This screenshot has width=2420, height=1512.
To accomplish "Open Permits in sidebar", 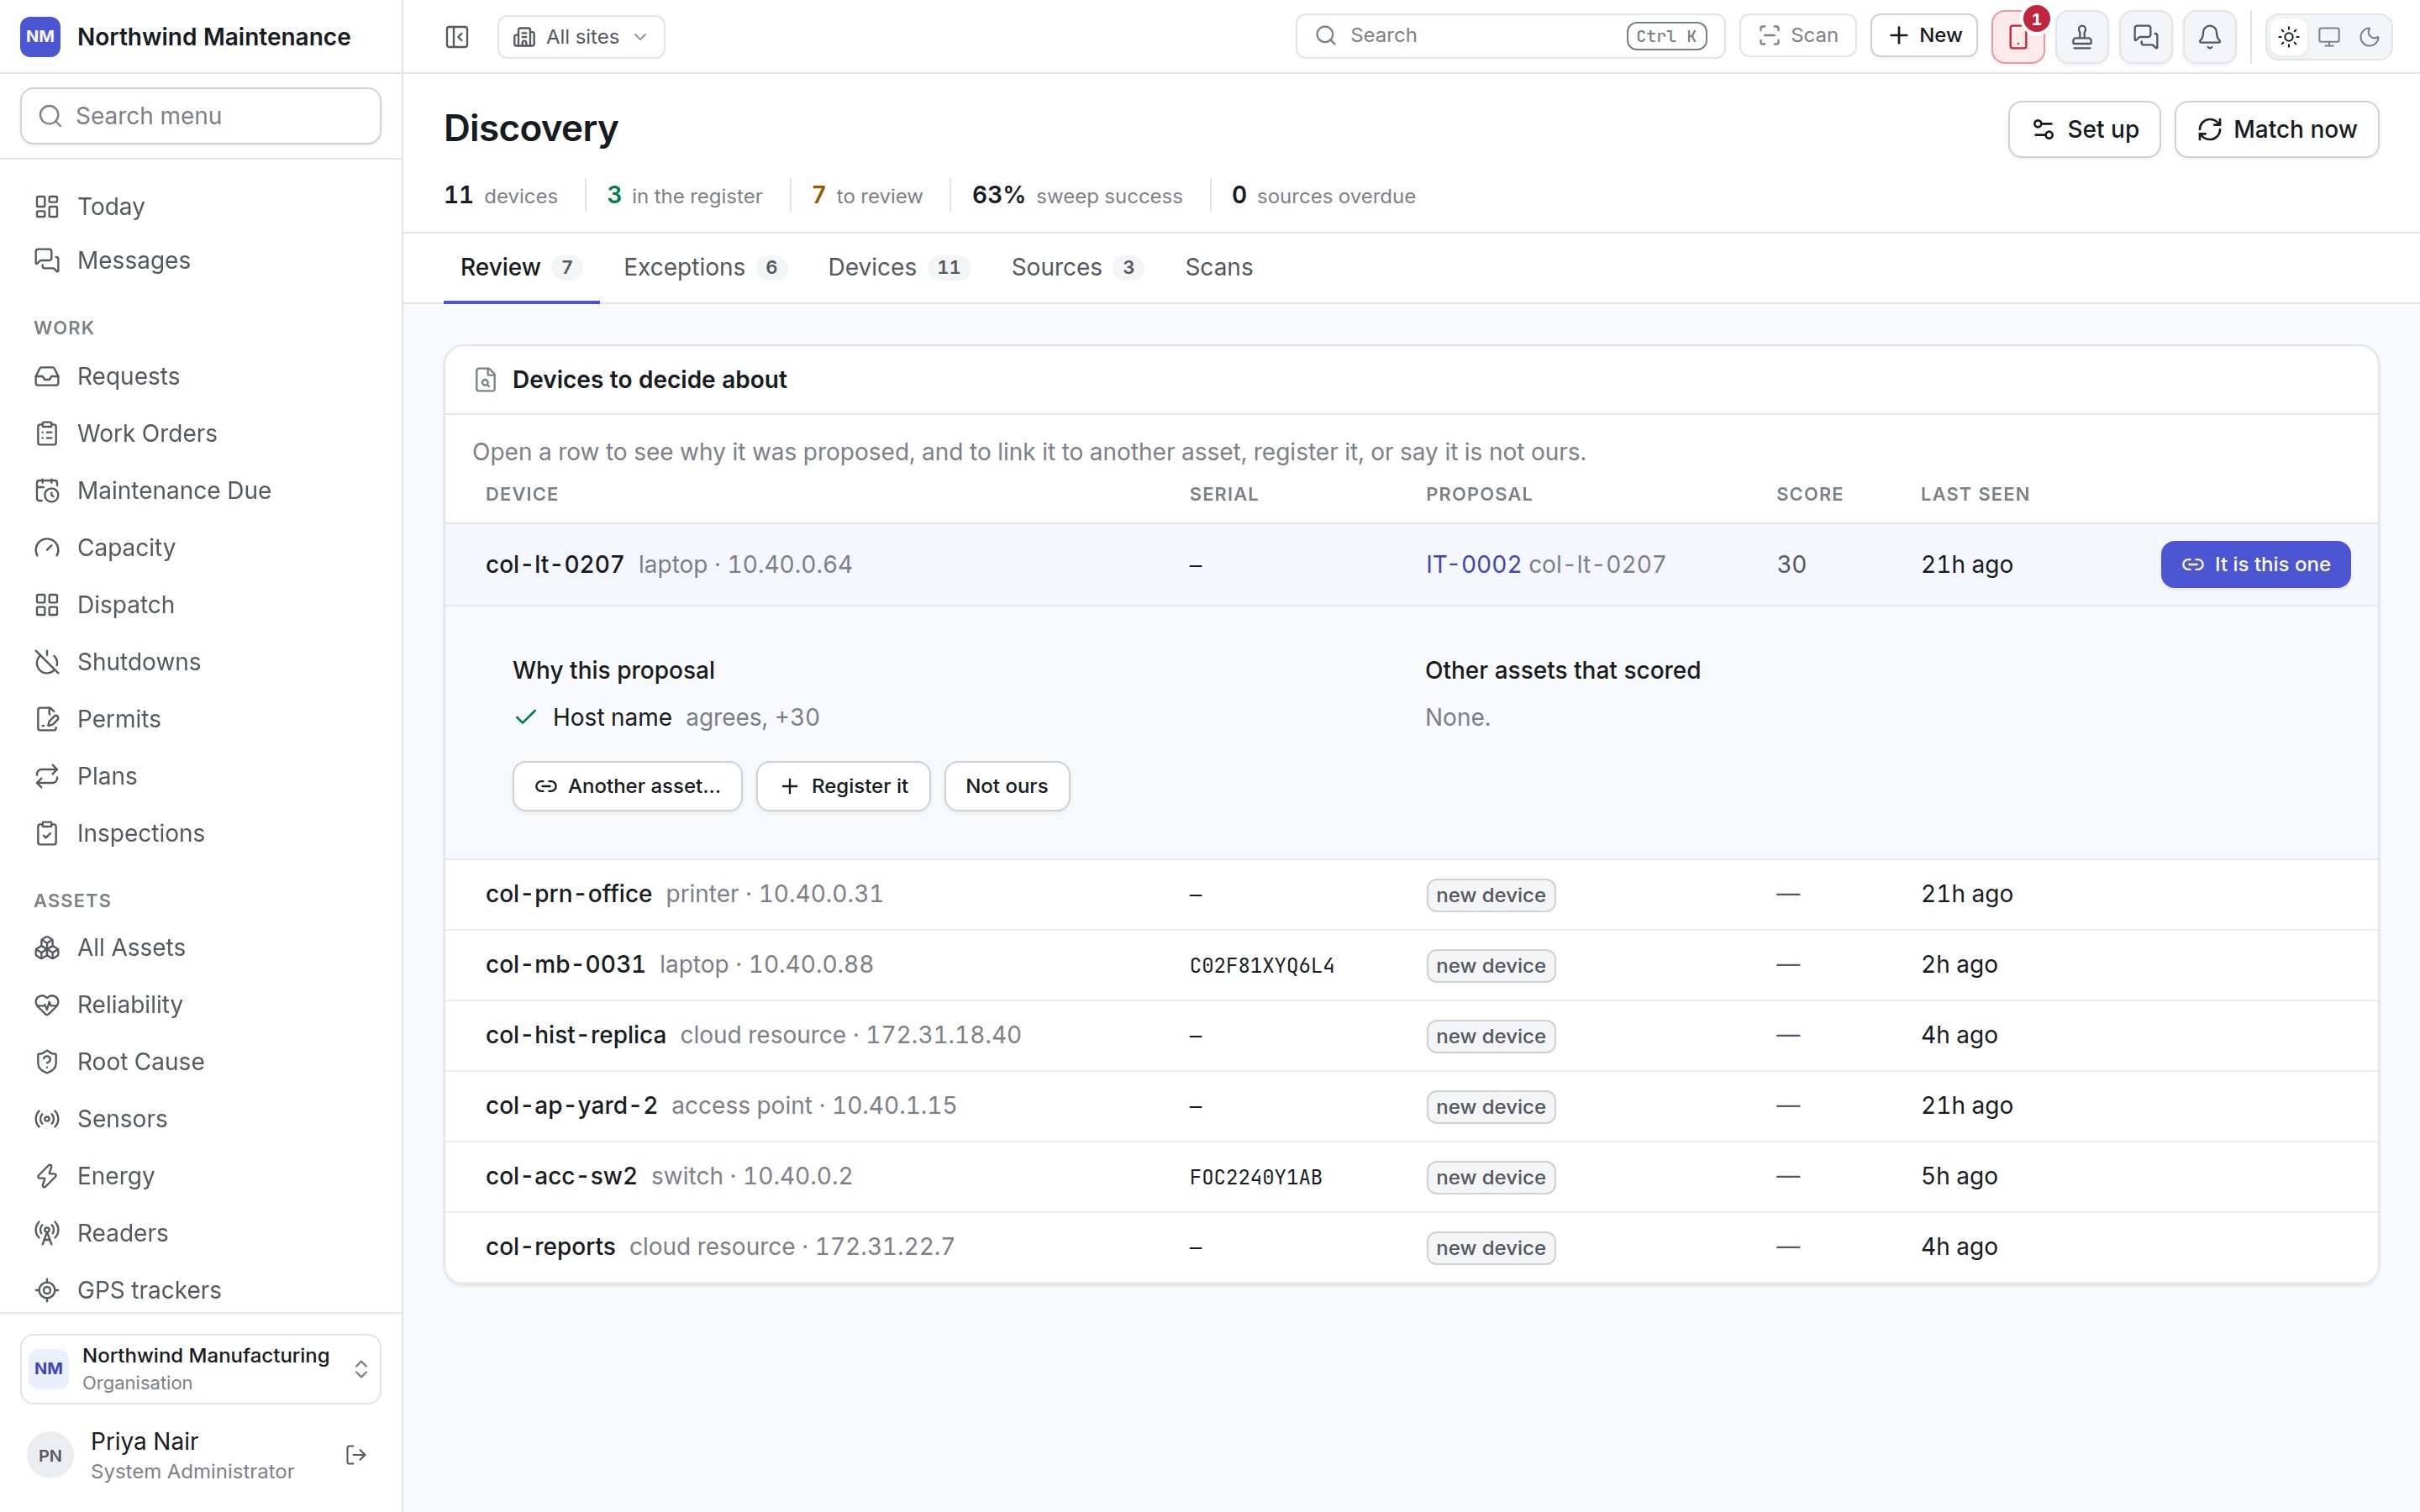I will click(x=200, y=719).
